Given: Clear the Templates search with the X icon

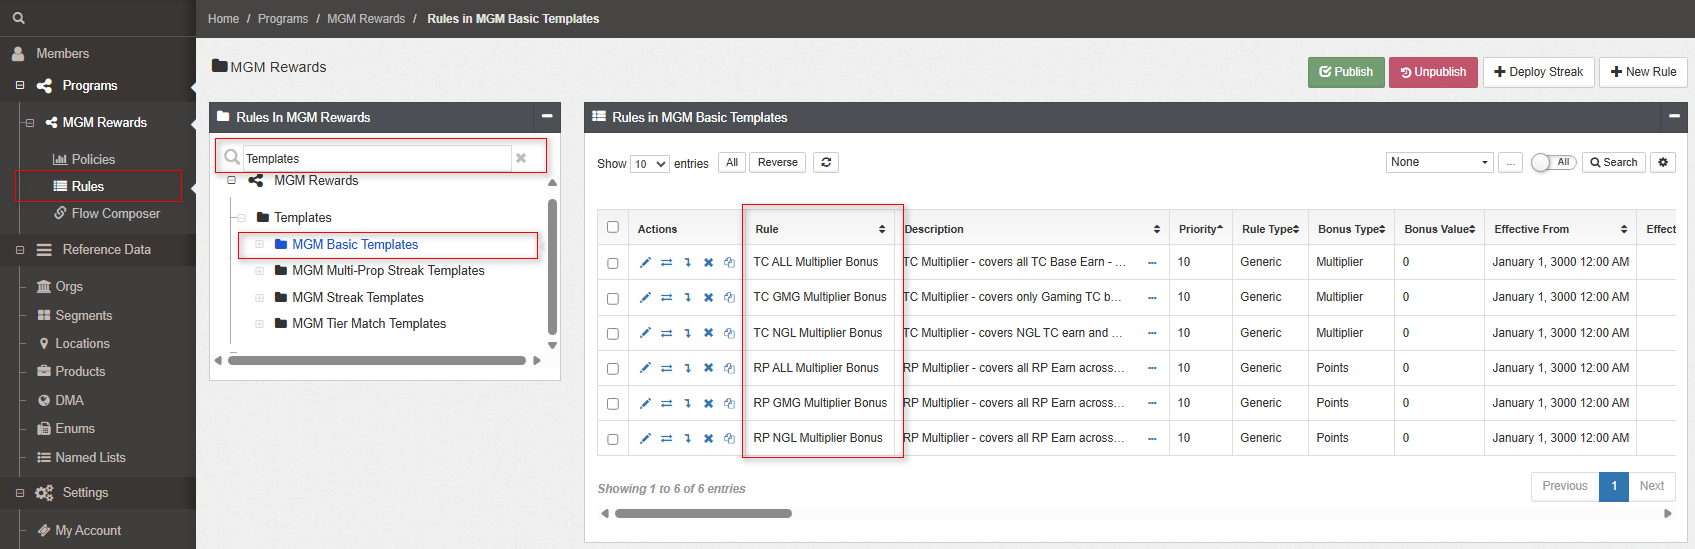Looking at the screenshot, I should (521, 158).
